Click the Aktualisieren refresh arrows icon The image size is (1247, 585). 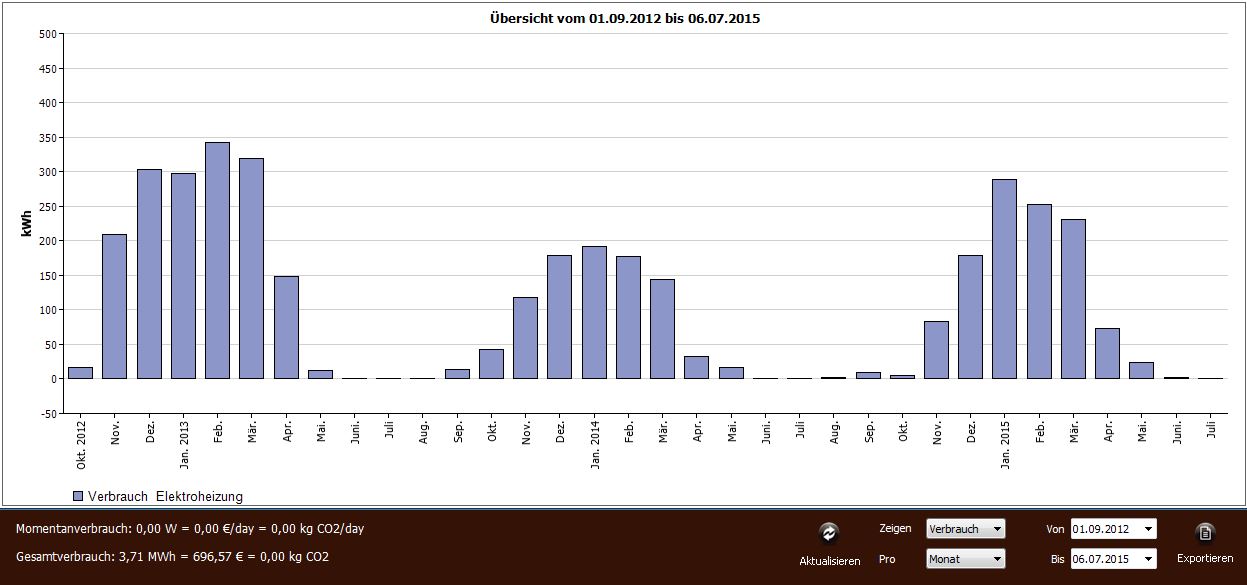[x=829, y=533]
